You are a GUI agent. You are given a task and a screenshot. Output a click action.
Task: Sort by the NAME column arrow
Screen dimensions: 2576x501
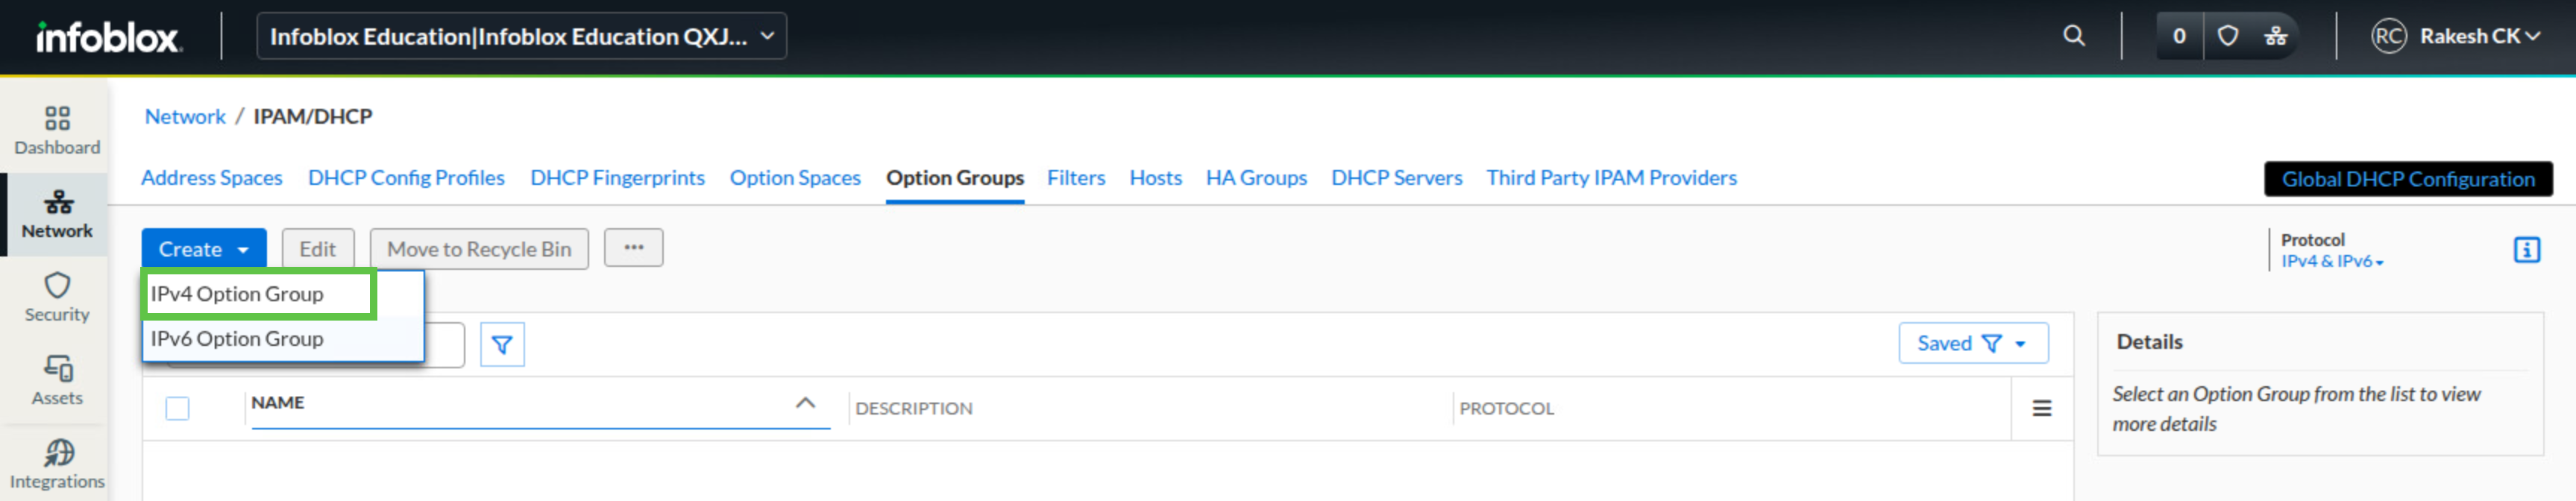tap(805, 403)
